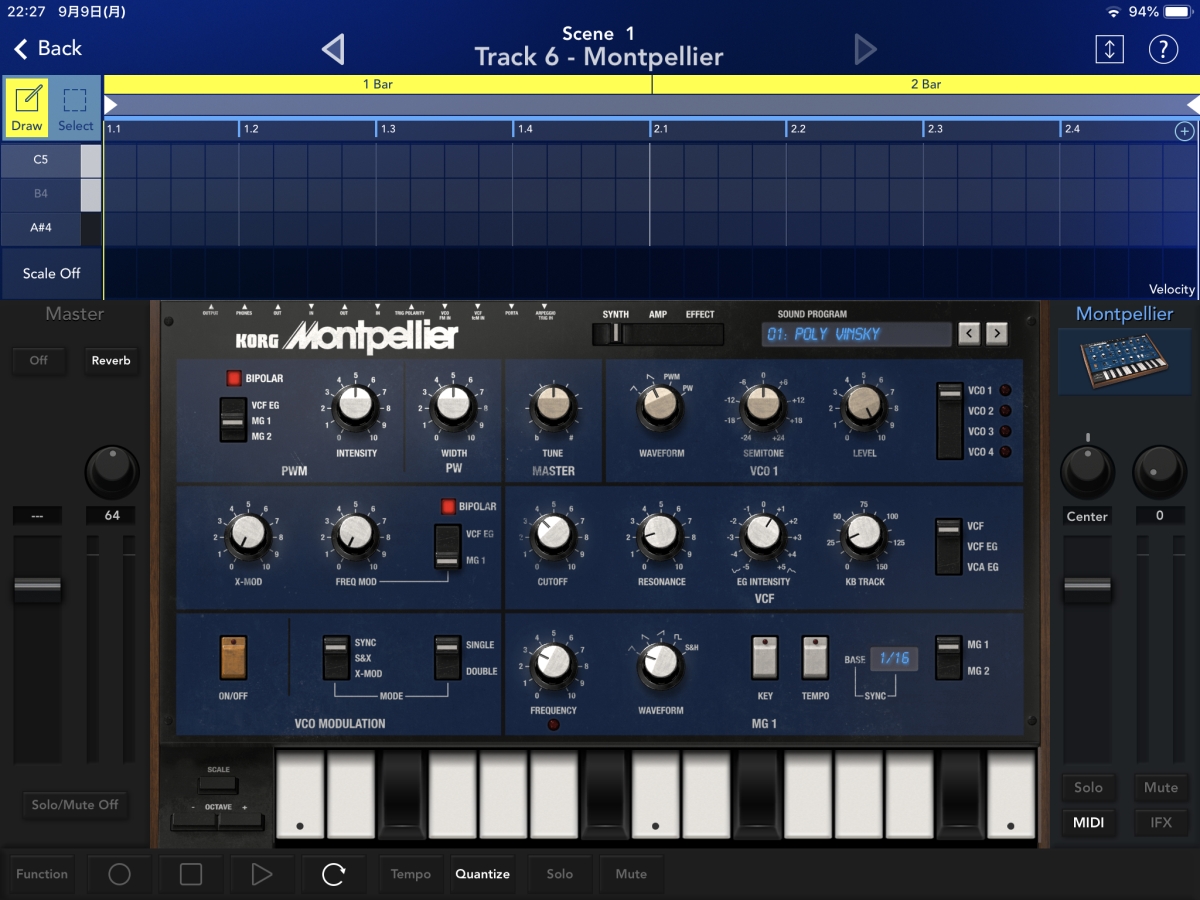
Task: Go to next sound program arrow
Action: 996,334
